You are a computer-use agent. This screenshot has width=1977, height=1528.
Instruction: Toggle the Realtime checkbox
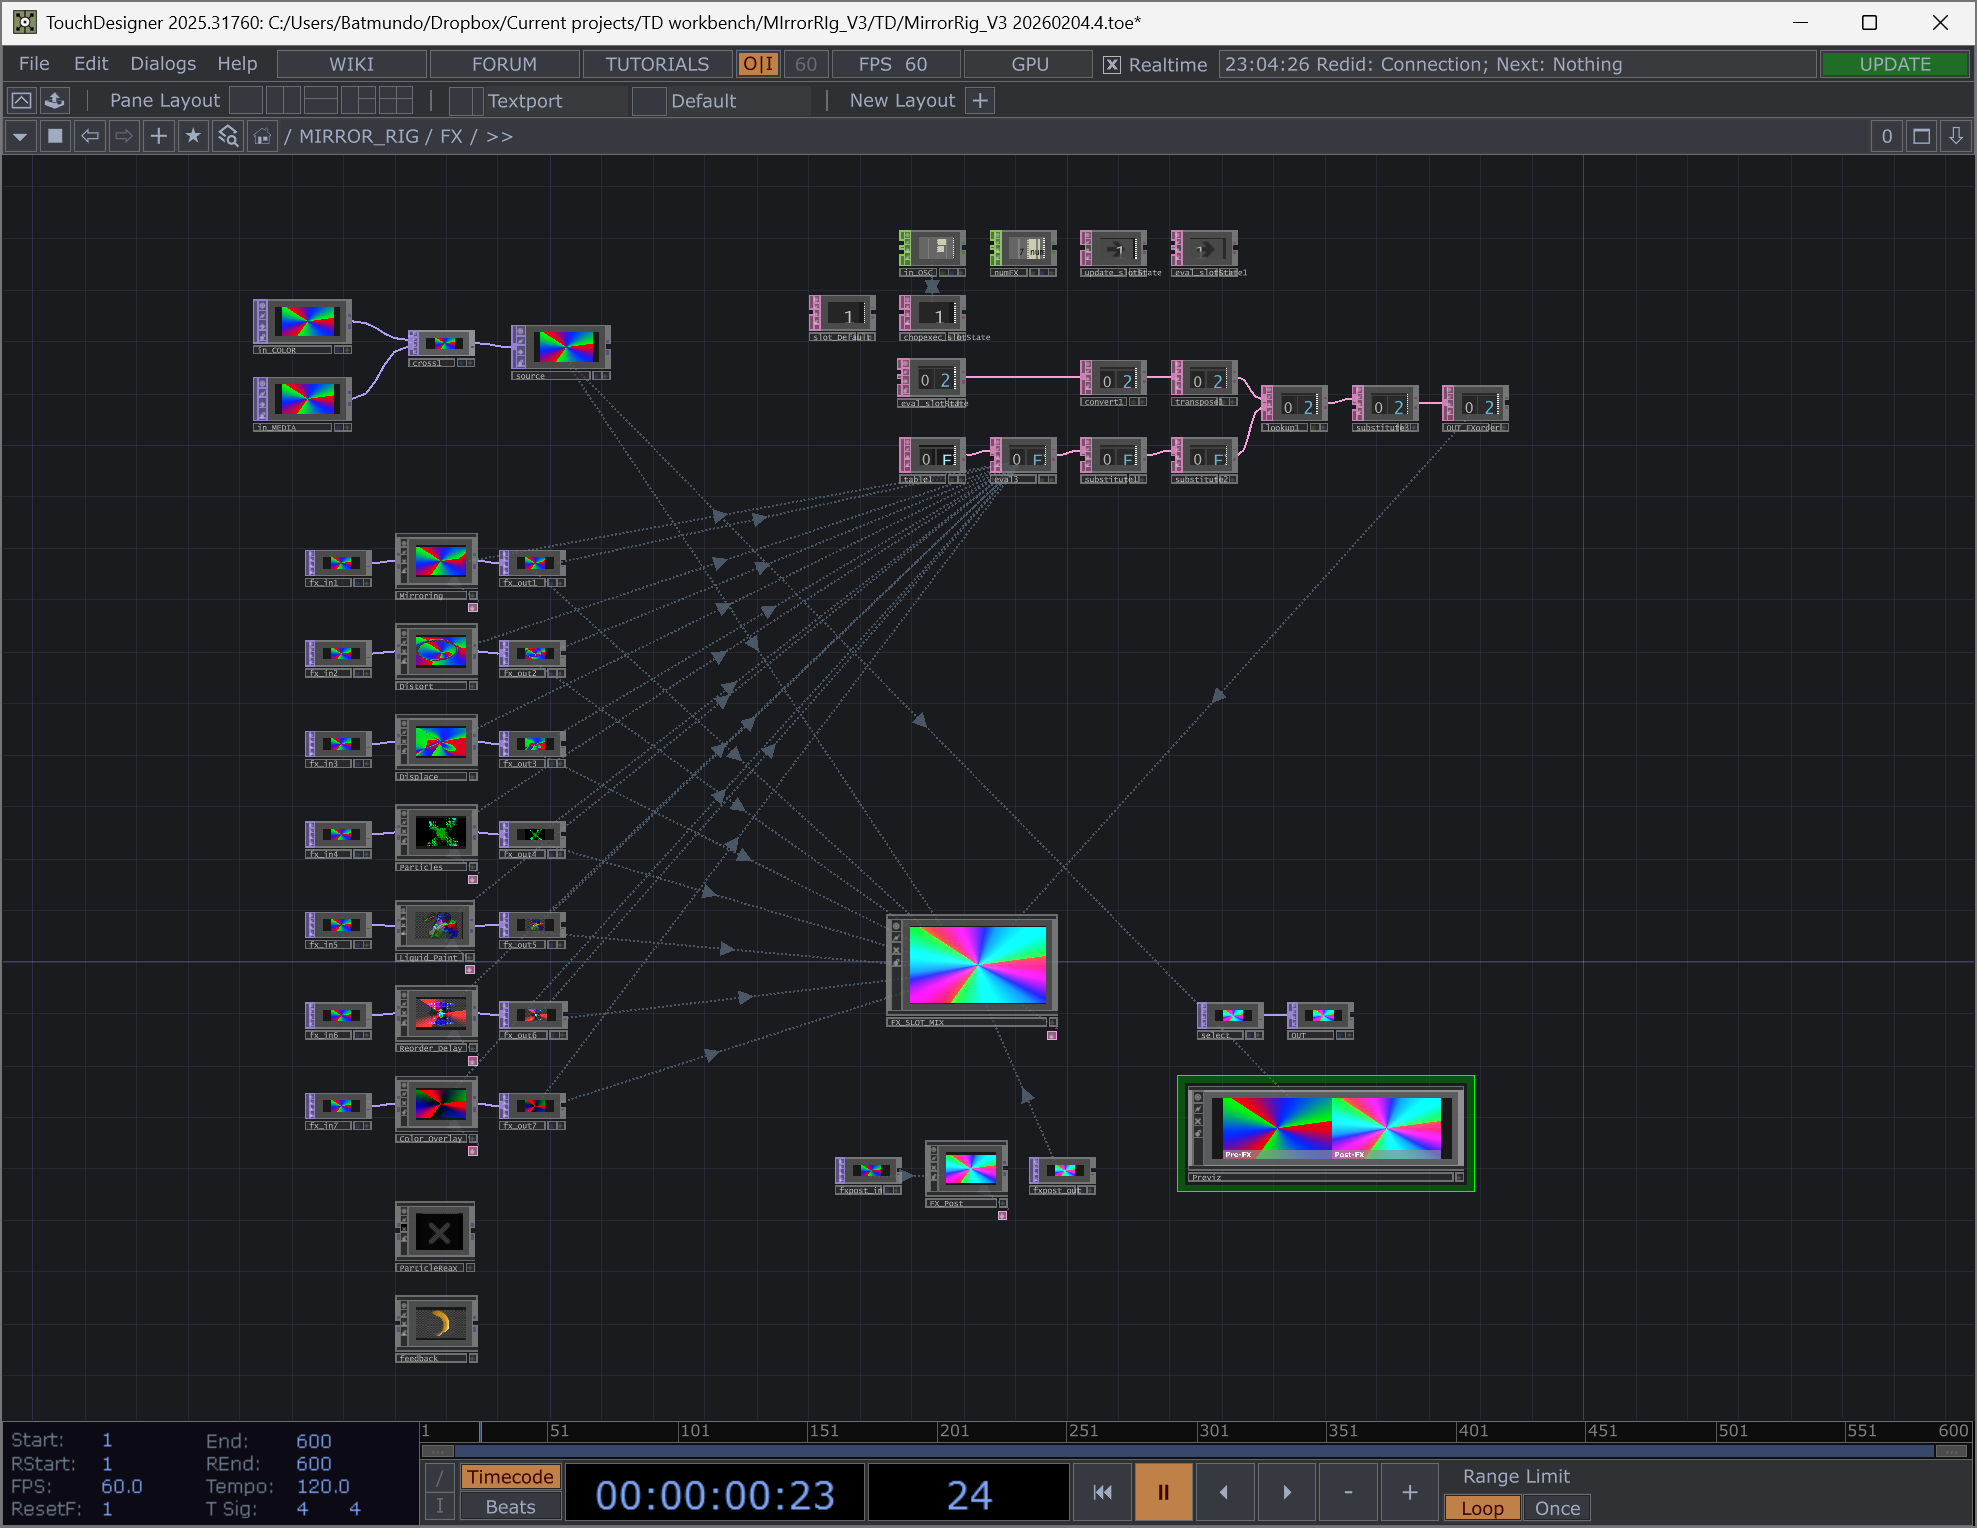pyautogui.click(x=1111, y=64)
